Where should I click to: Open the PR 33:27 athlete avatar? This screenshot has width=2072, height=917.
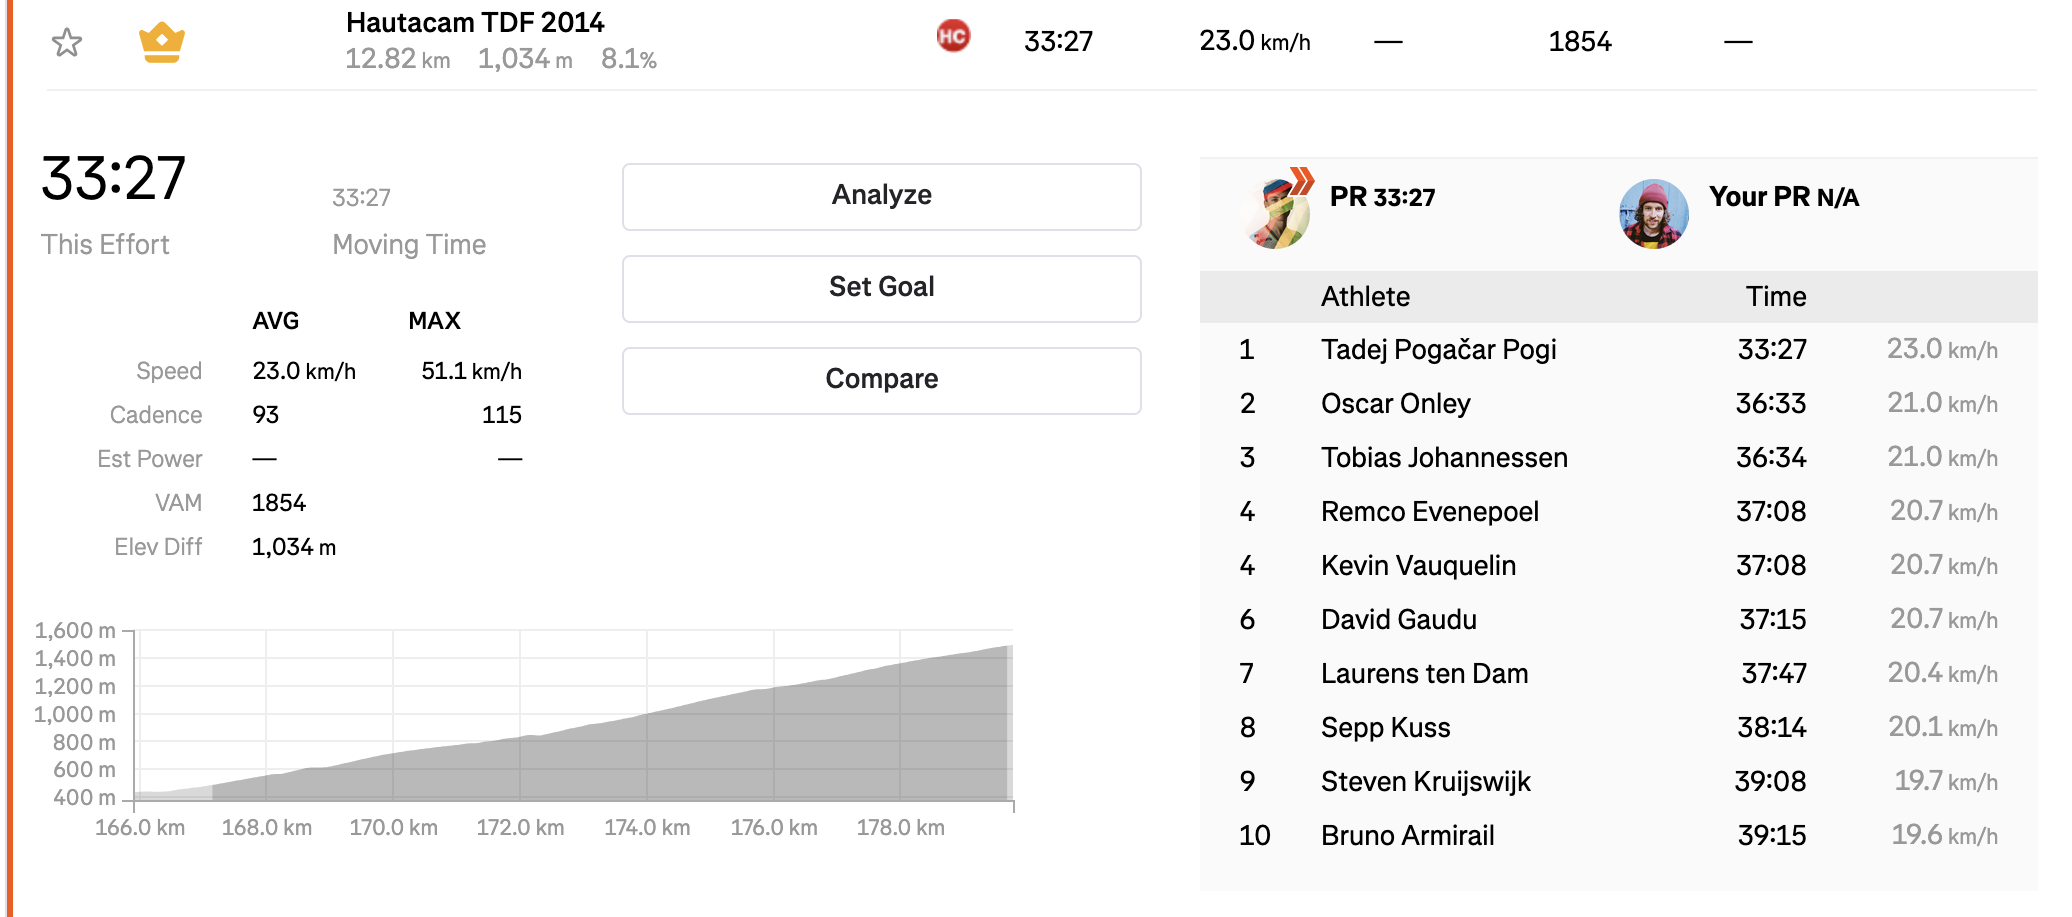[1276, 213]
